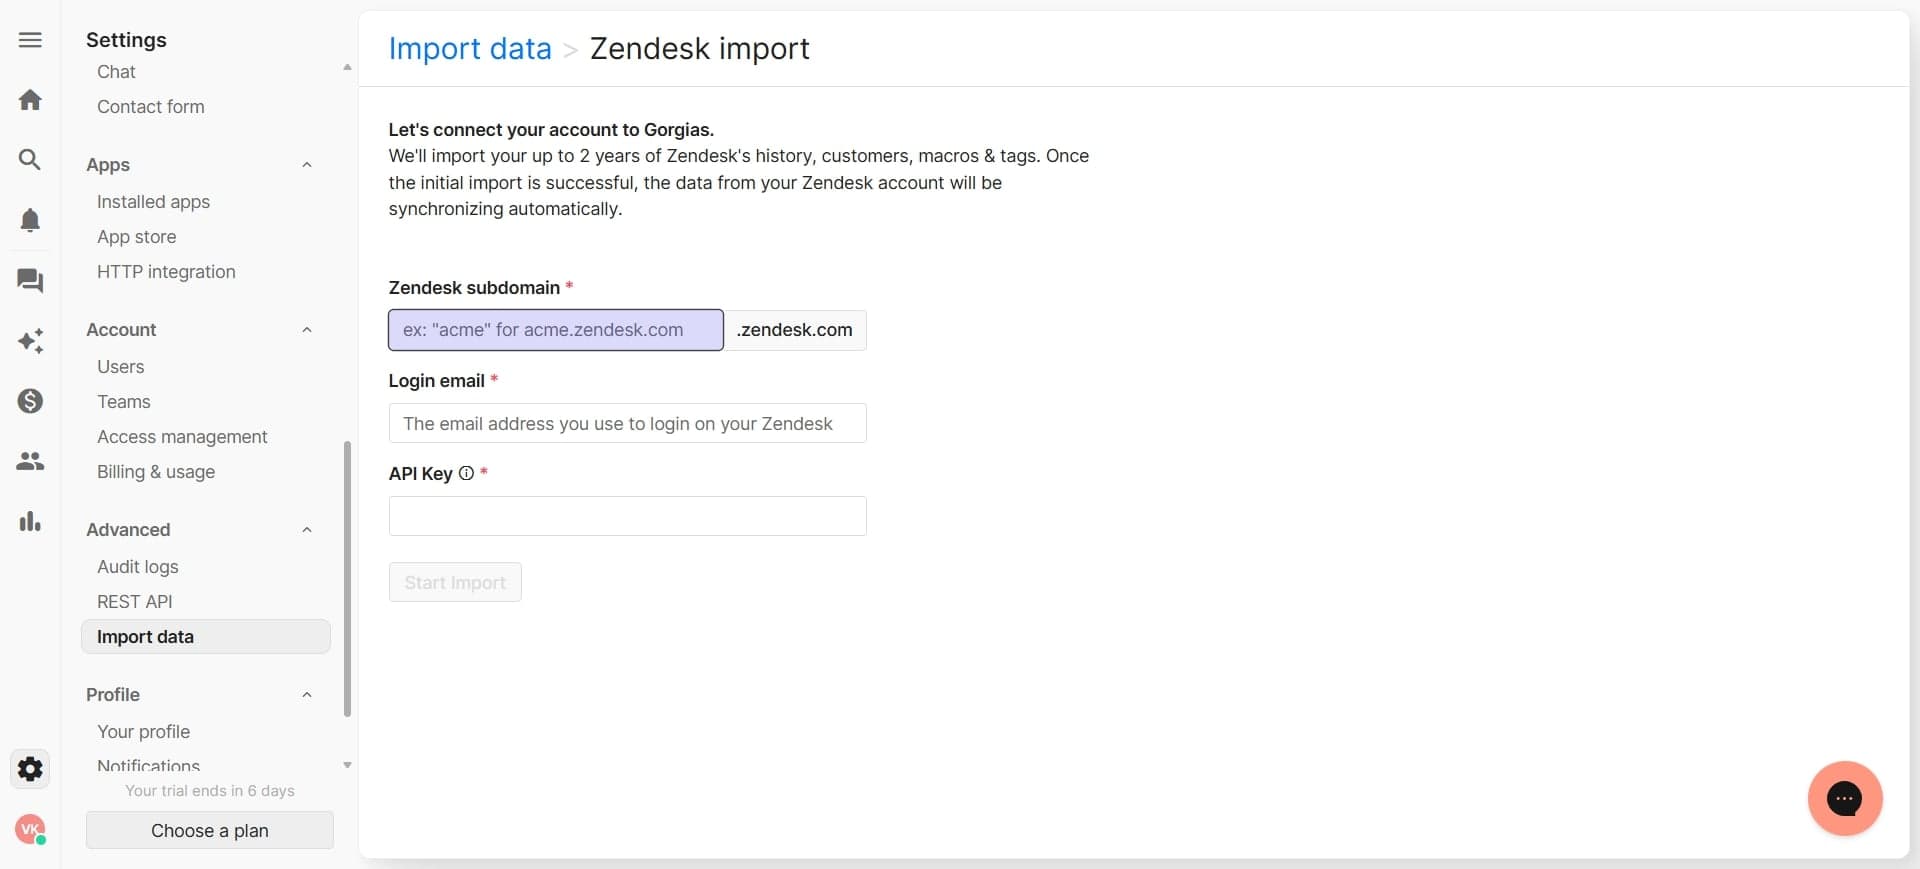This screenshot has height=869, width=1920.
Task: Click the Zendesk import page title
Action: [x=700, y=48]
